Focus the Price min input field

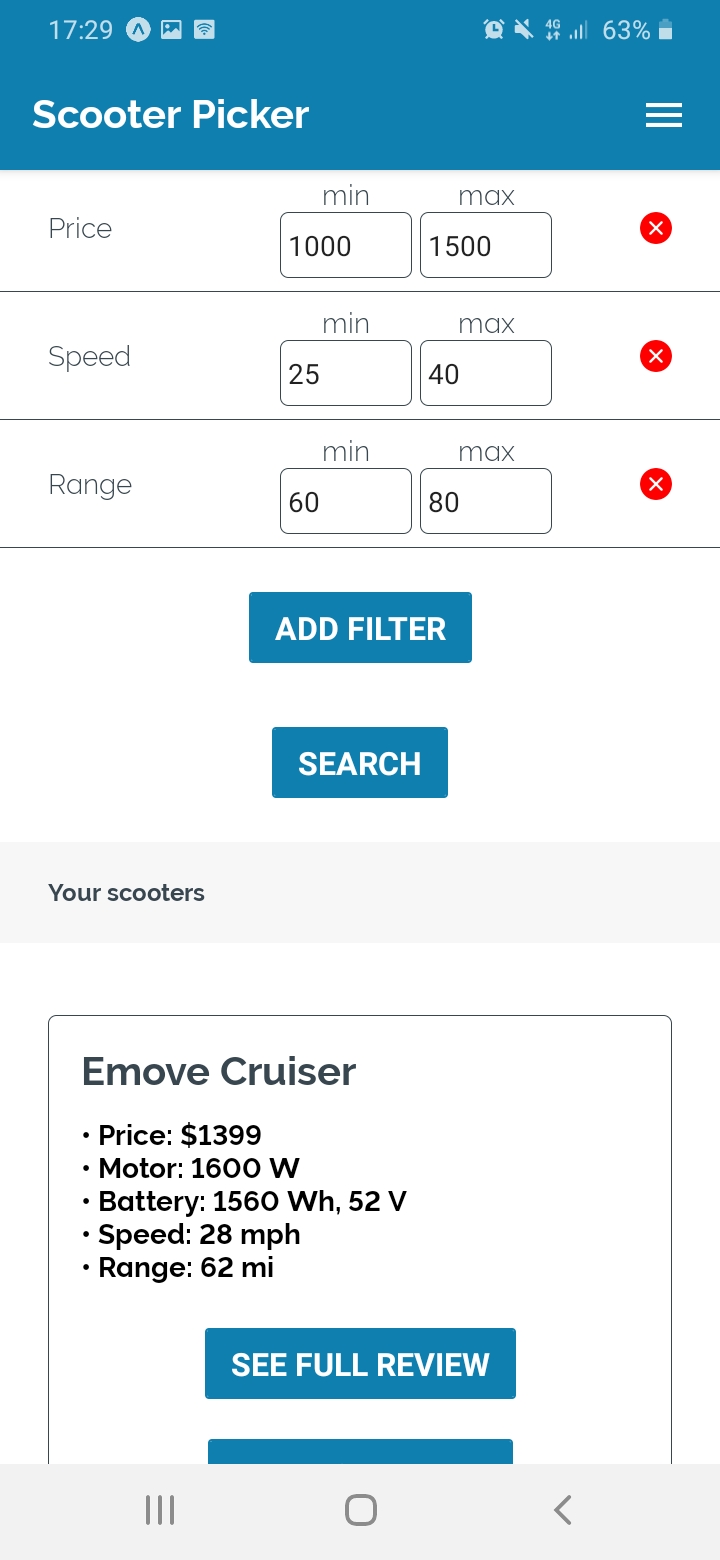(345, 245)
